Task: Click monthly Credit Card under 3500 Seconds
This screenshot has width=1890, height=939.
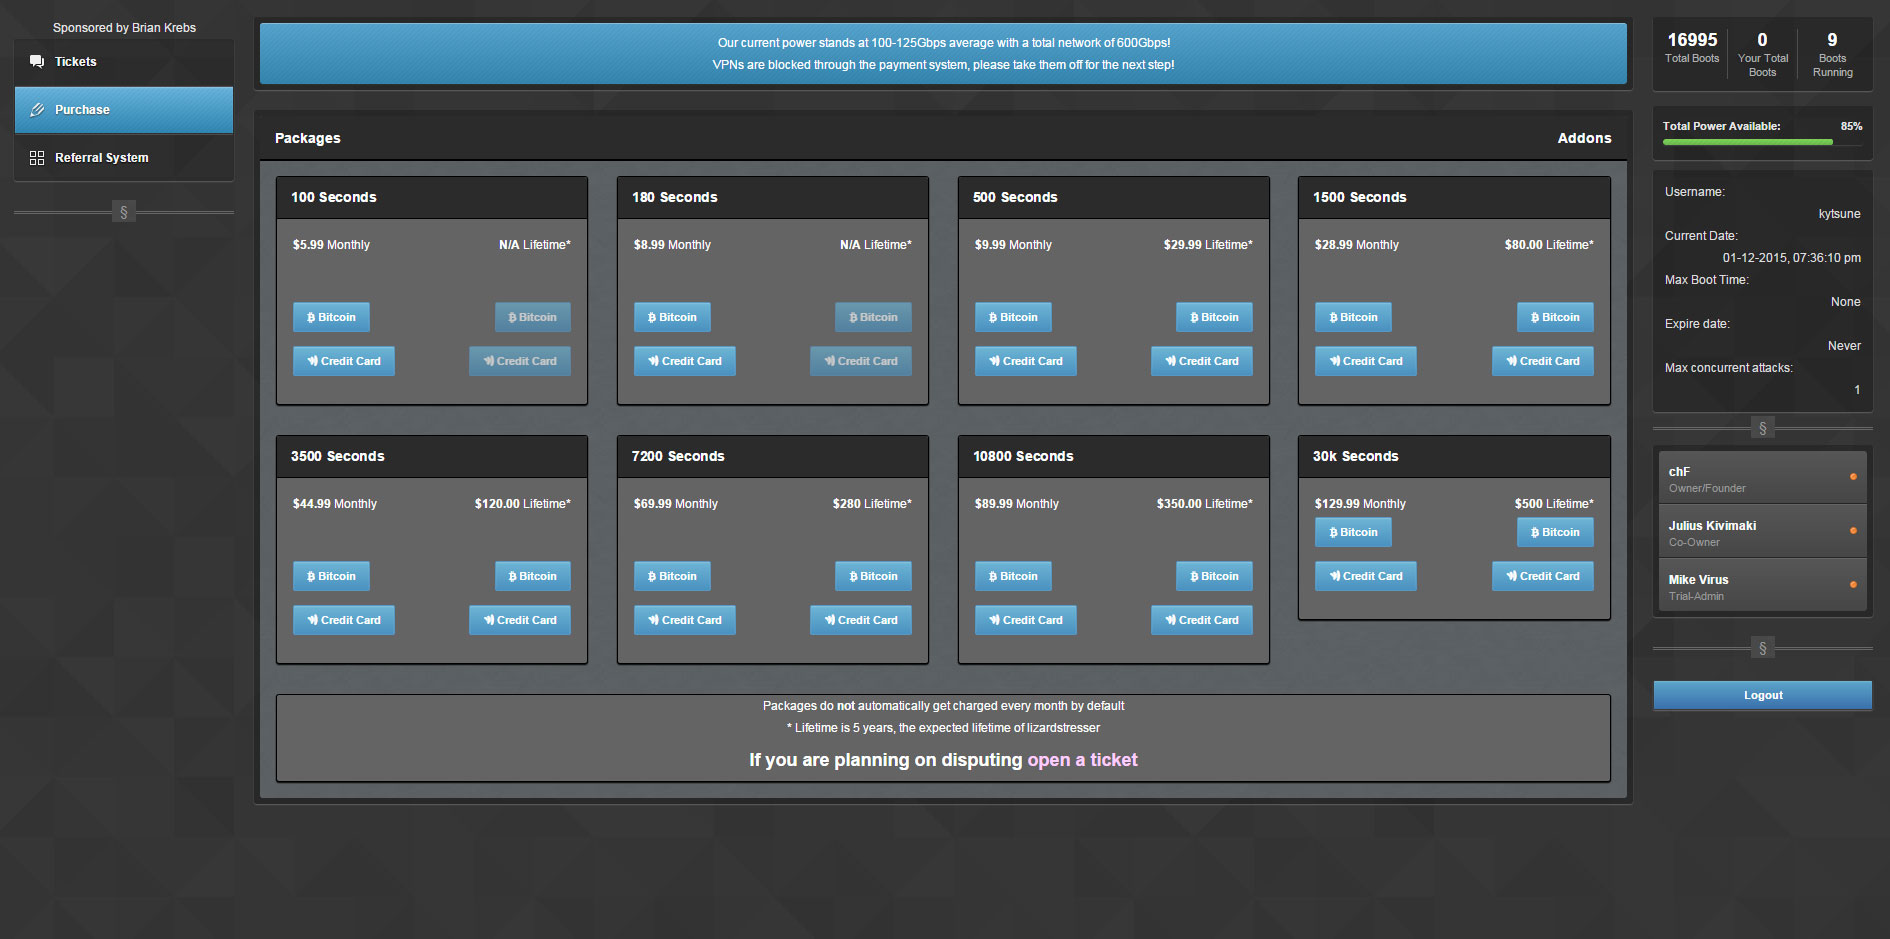Action: 344,620
